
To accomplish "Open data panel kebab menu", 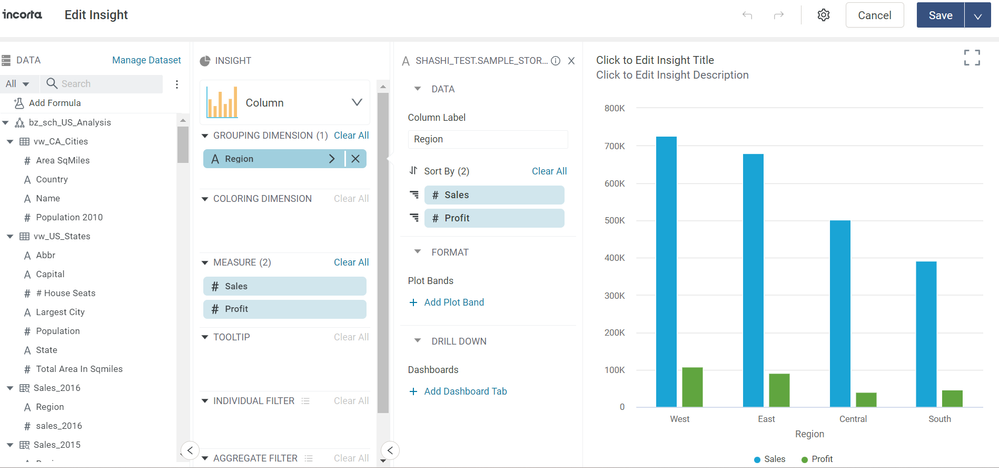I will 177,84.
